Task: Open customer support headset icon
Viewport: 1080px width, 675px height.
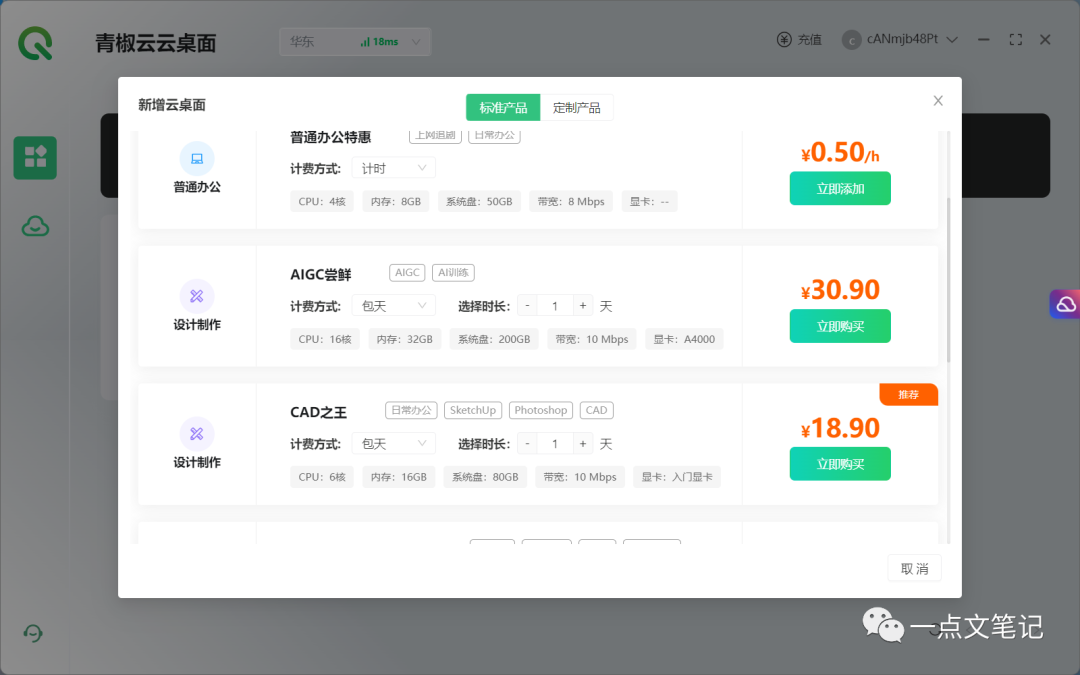Action: (x=33, y=632)
